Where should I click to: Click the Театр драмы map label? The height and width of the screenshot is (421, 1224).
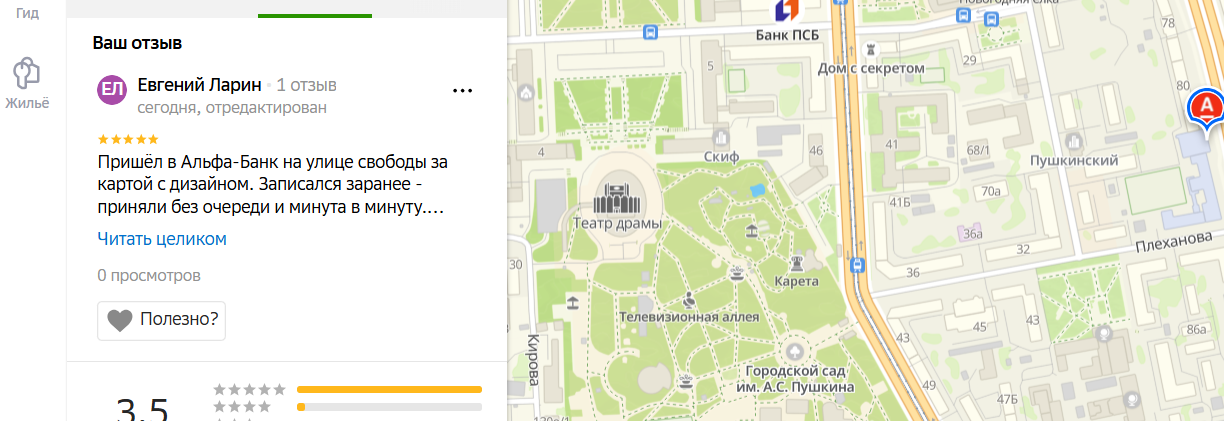pos(616,224)
